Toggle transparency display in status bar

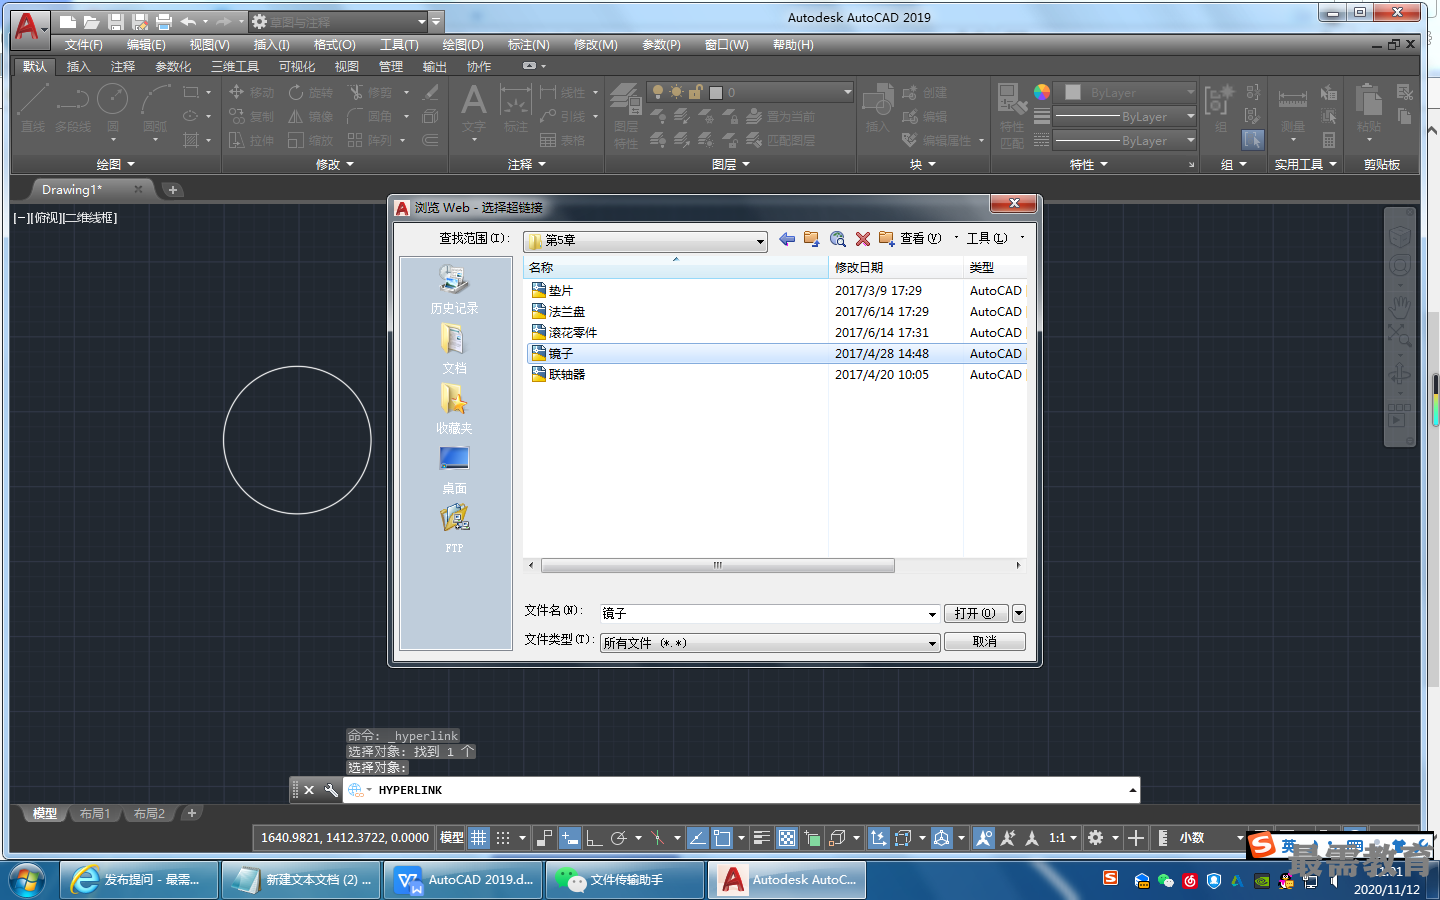point(787,838)
